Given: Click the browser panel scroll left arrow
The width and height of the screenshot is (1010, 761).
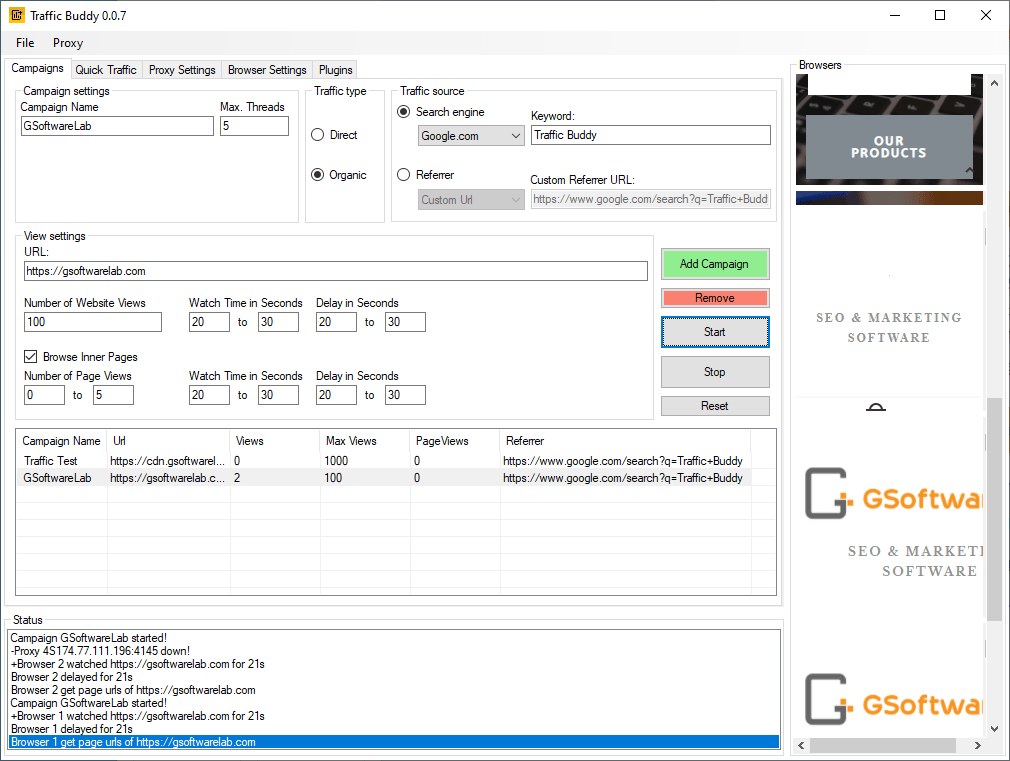Looking at the screenshot, I should [802, 746].
